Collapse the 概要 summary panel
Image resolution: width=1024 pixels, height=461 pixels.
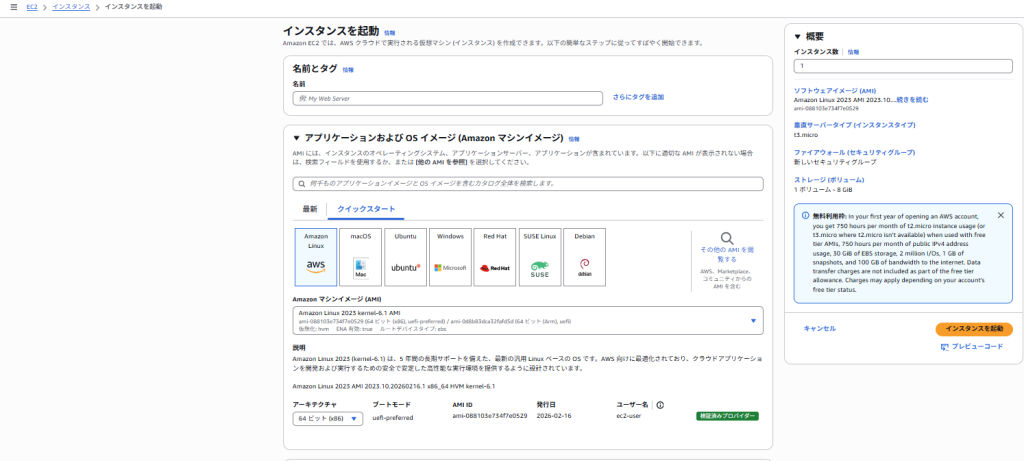[798, 36]
